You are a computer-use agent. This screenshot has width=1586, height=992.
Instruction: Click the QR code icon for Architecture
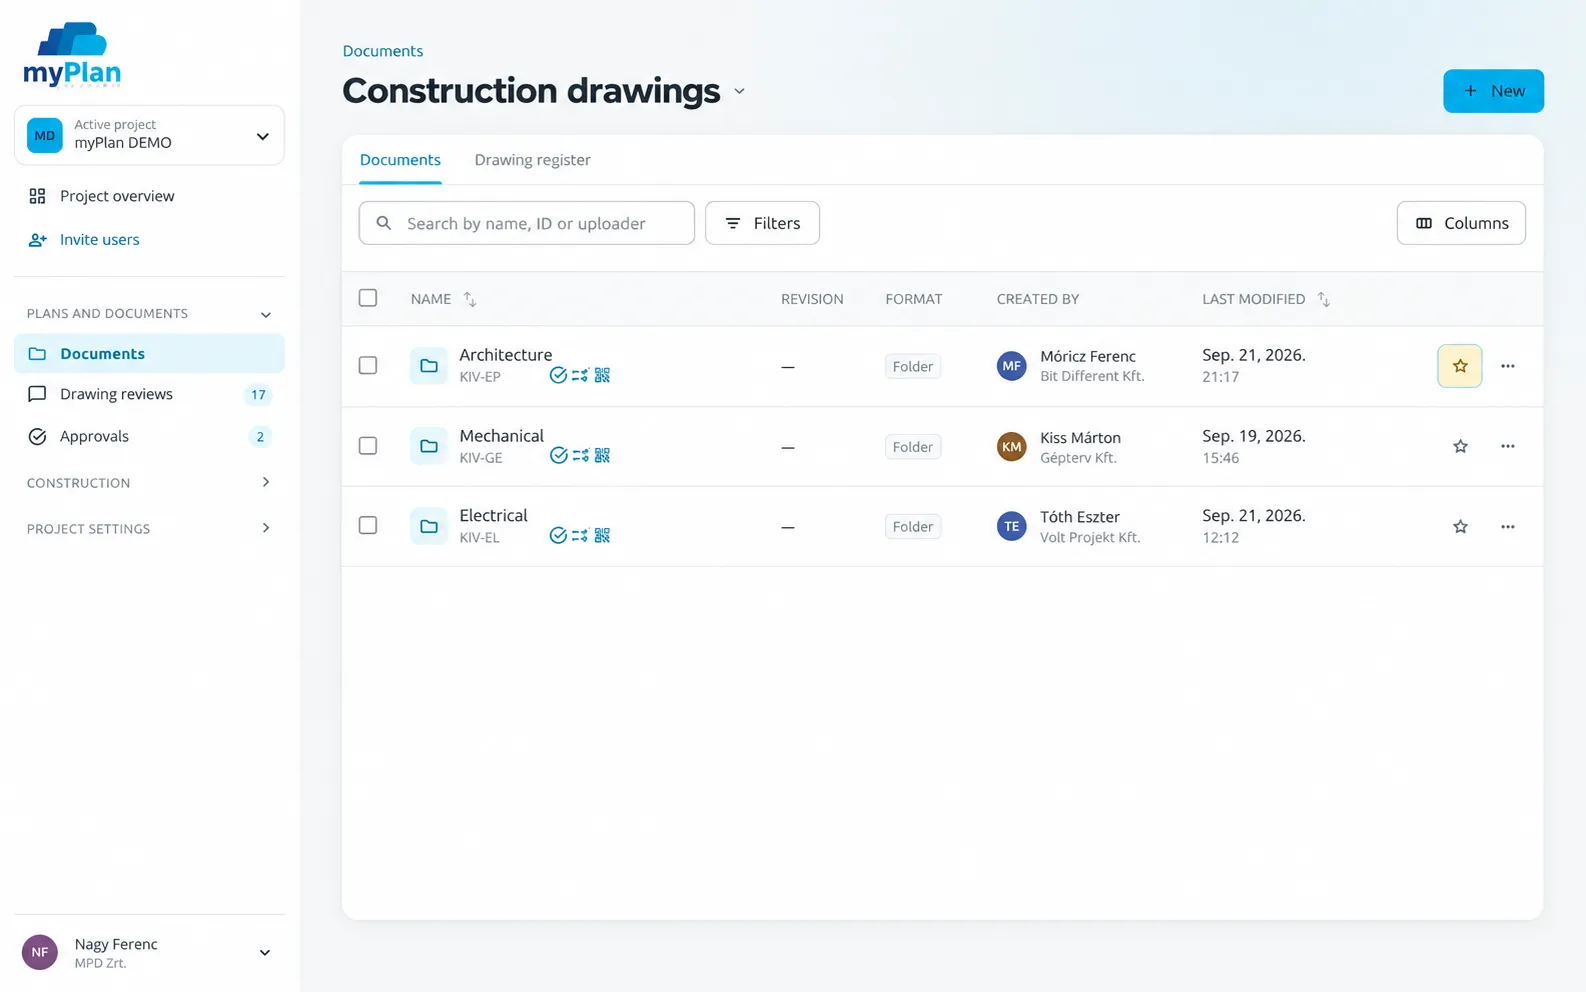point(602,375)
